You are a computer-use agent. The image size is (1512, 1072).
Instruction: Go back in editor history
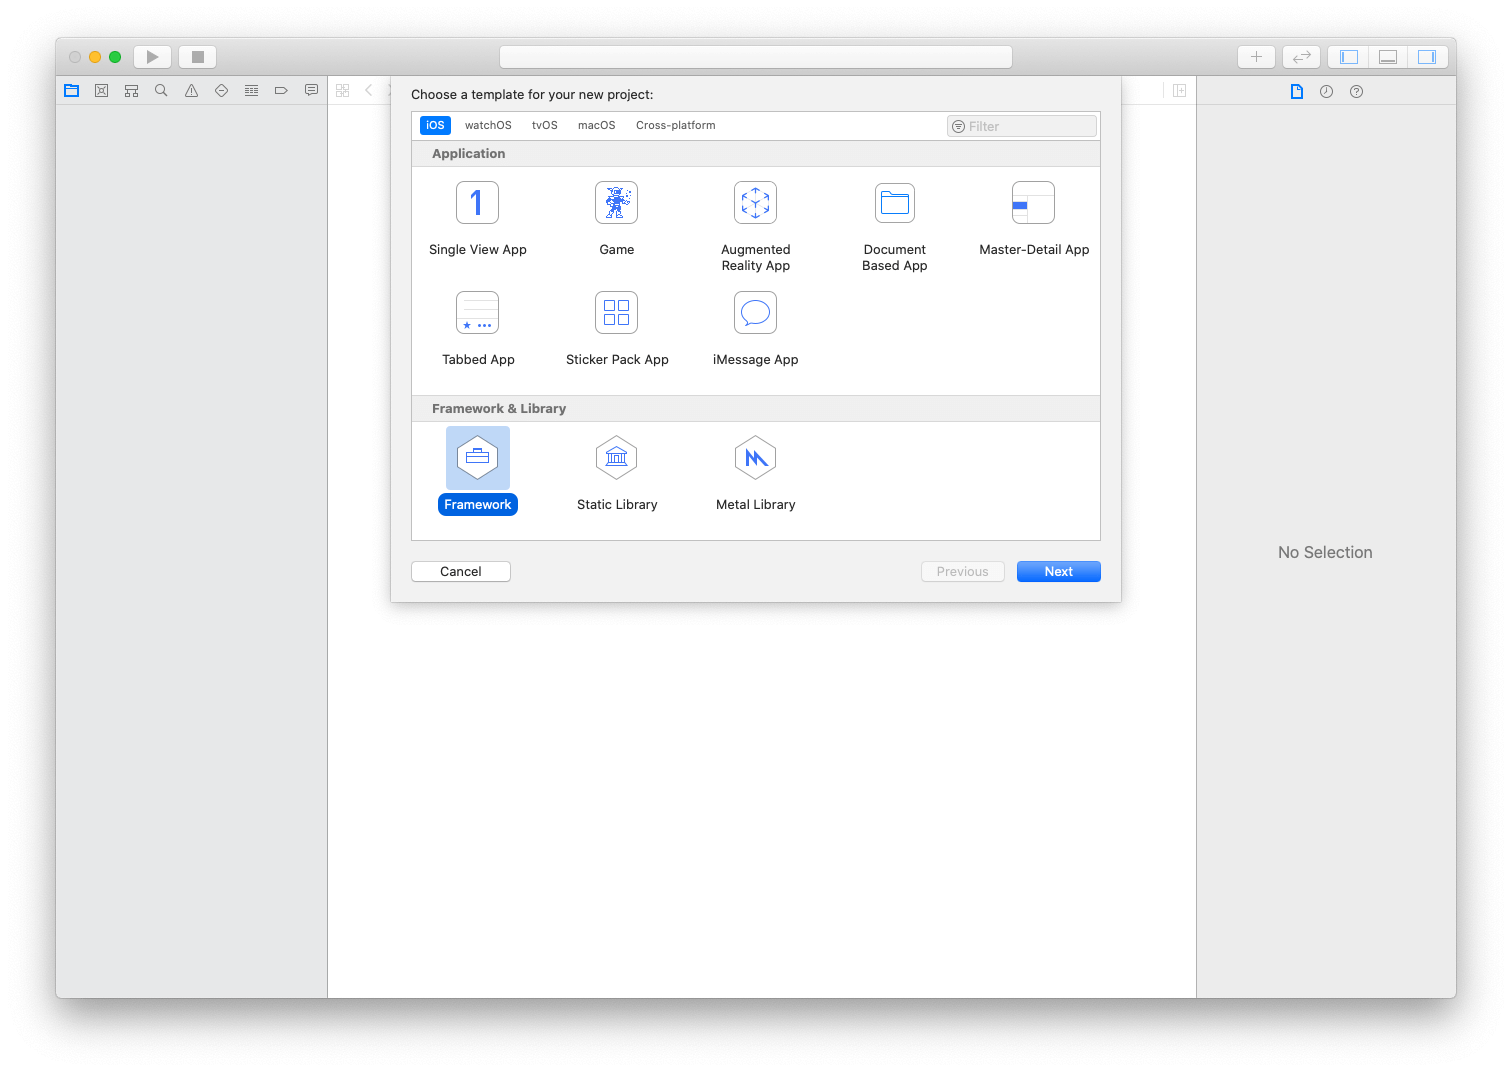pyautogui.click(x=368, y=91)
